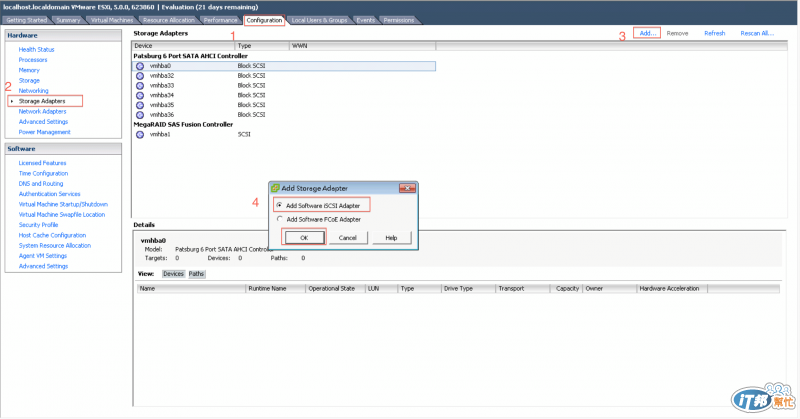This screenshot has width=800, height=419.
Task: Select Storage Adapters in Hardware panel
Action: pos(42,101)
